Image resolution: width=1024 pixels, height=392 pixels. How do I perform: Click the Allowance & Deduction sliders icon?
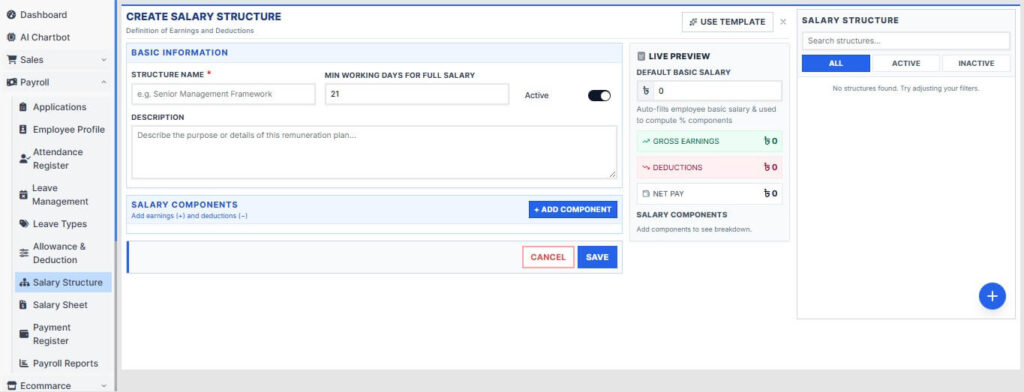point(24,253)
